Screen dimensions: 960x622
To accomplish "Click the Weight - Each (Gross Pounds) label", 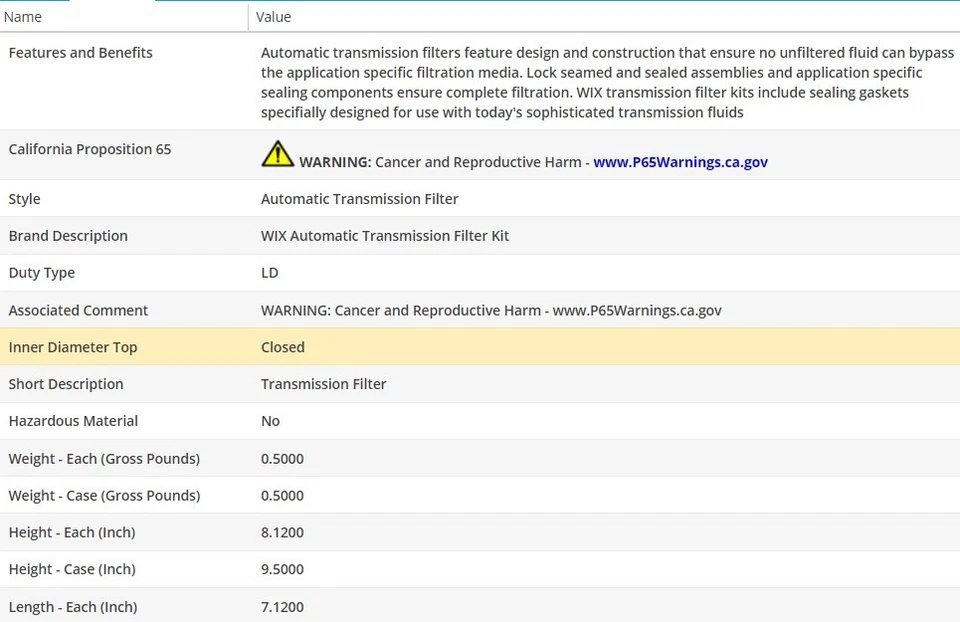I will coord(104,459).
